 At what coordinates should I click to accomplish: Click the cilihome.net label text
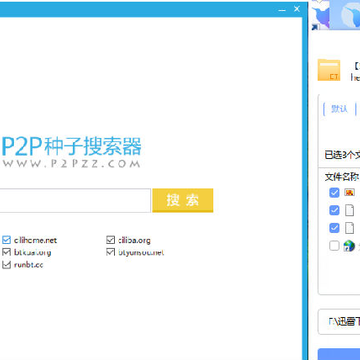click(35, 240)
